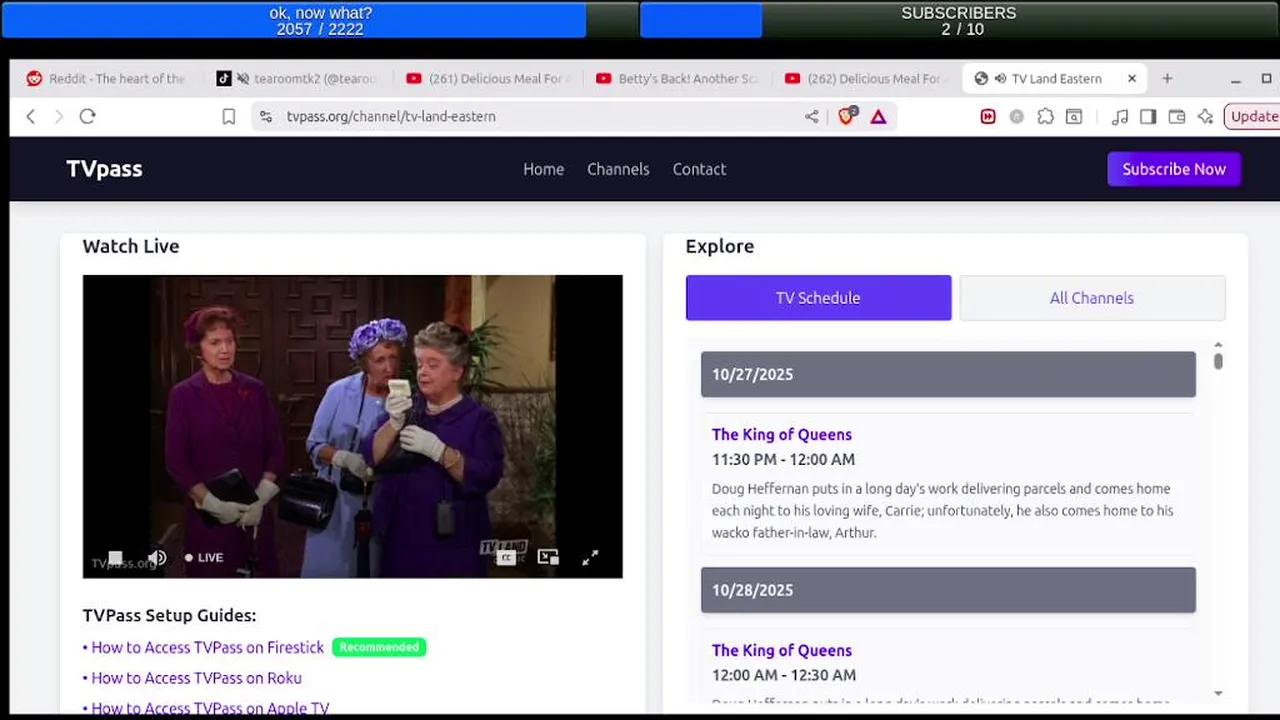The height and width of the screenshot is (720, 1280).
Task: Enter fullscreen on the video player
Action: click(x=590, y=558)
